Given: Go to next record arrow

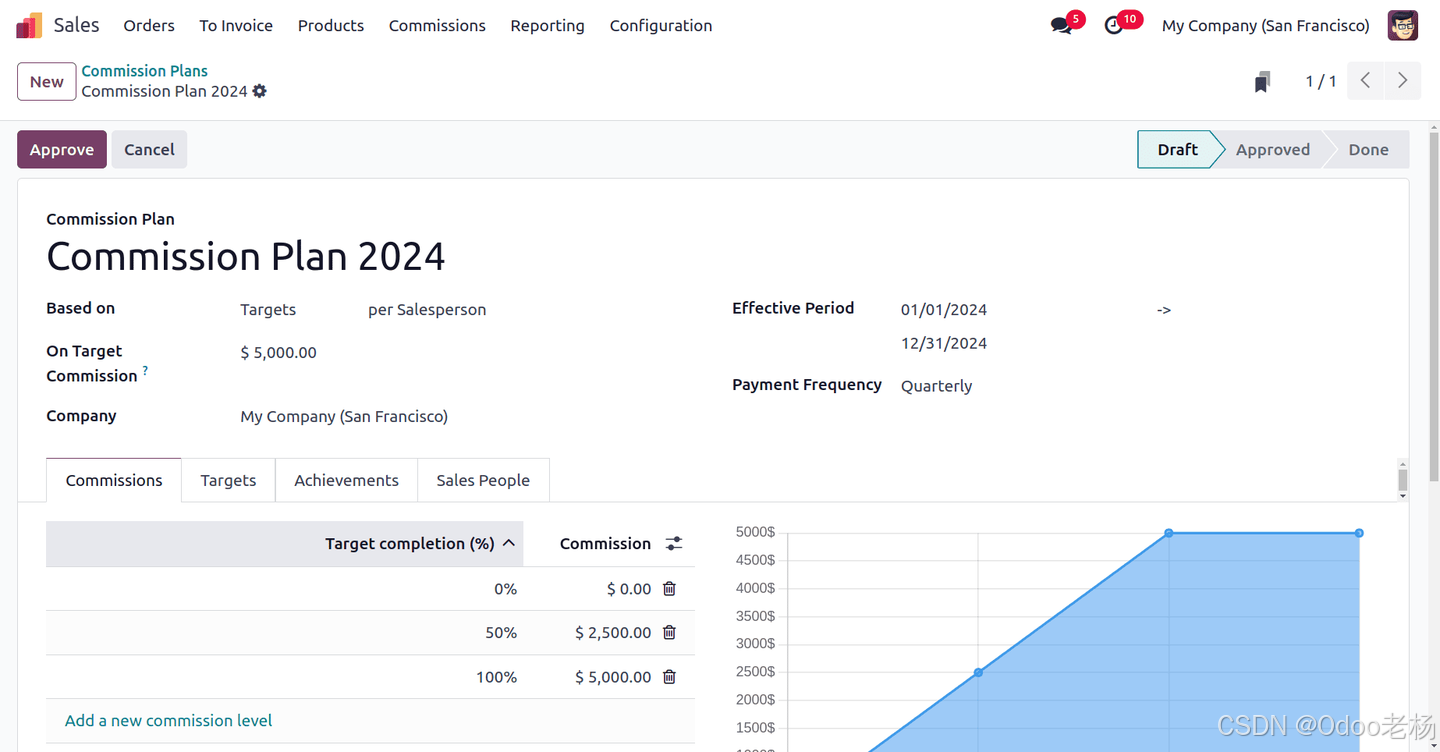Looking at the screenshot, I should pyautogui.click(x=1402, y=81).
